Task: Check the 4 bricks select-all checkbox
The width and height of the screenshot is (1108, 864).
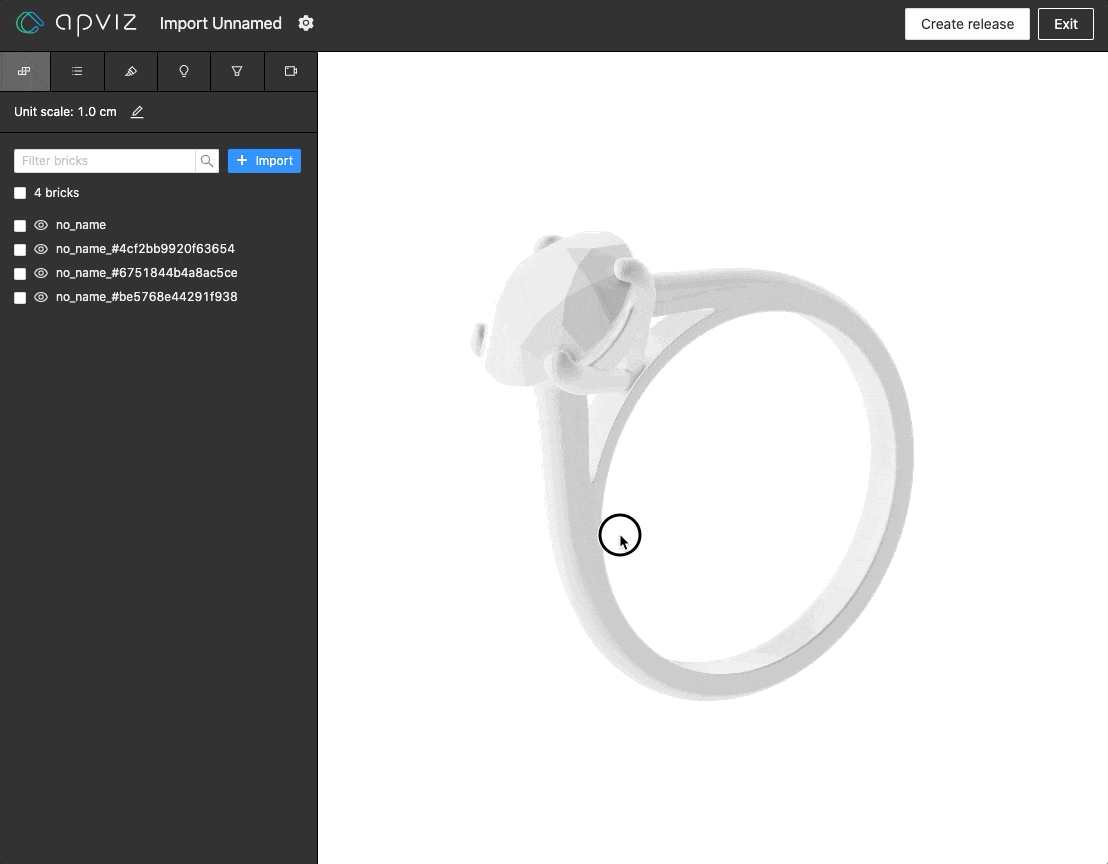Action: click(20, 193)
